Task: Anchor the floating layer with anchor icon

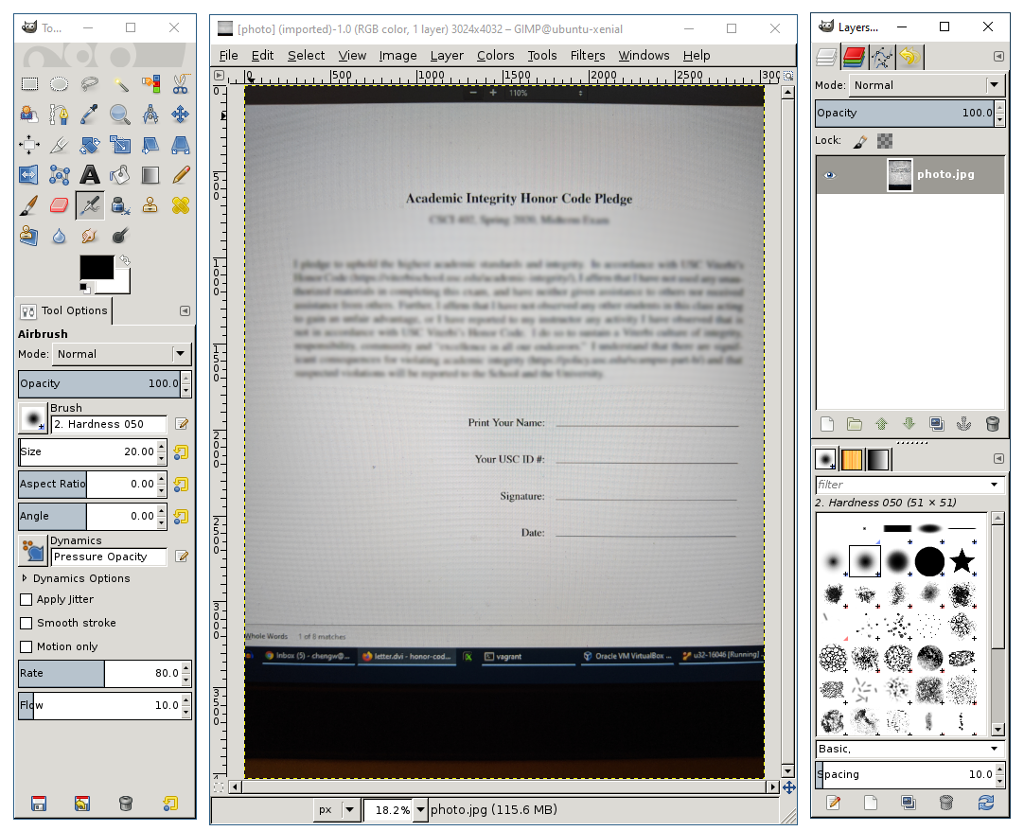Action: pyautogui.click(x=964, y=424)
